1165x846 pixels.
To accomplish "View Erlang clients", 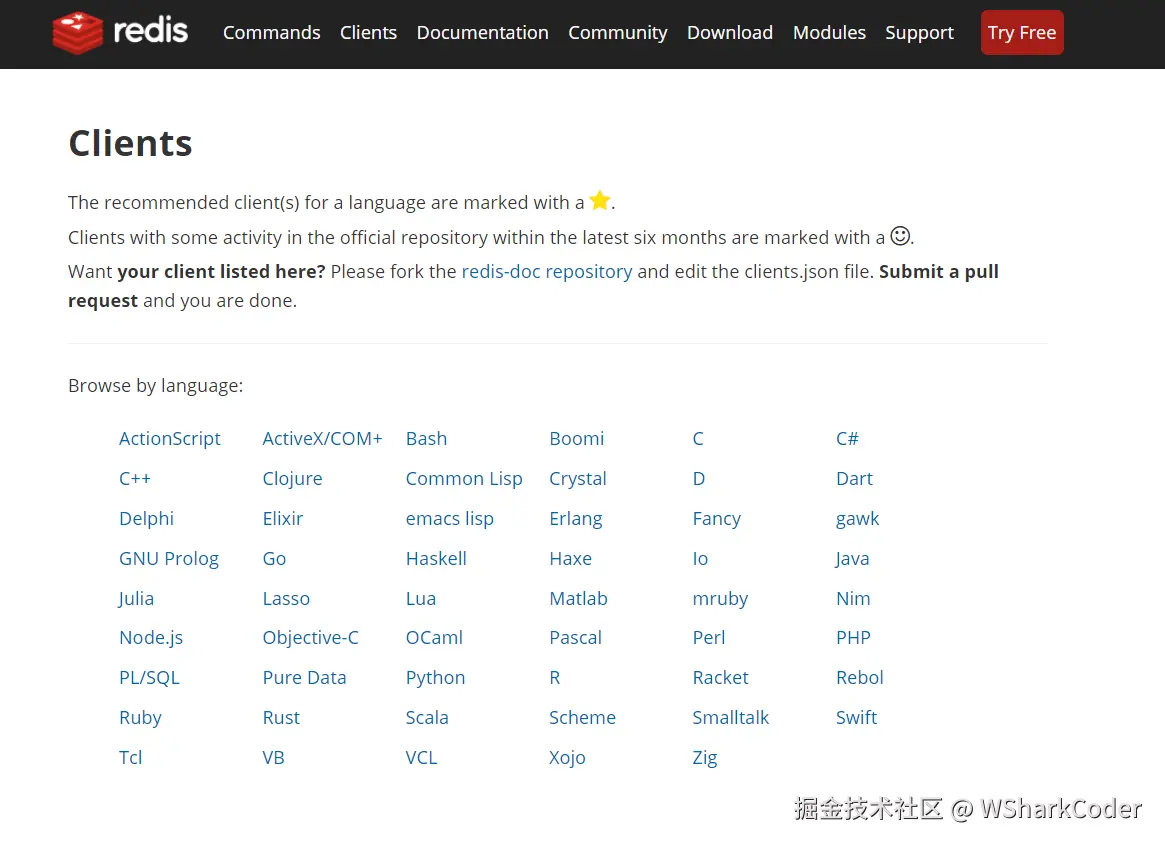I will (575, 519).
